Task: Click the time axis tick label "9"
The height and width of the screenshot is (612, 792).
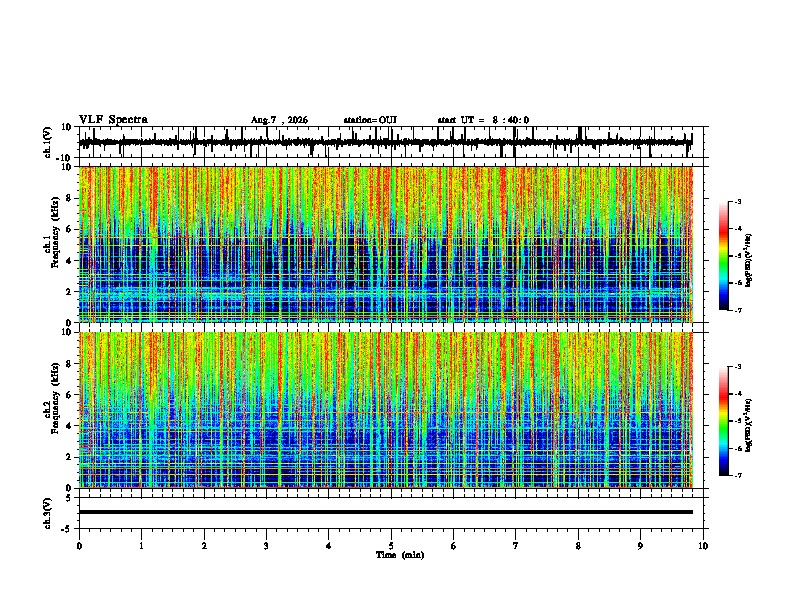Action: point(640,546)
